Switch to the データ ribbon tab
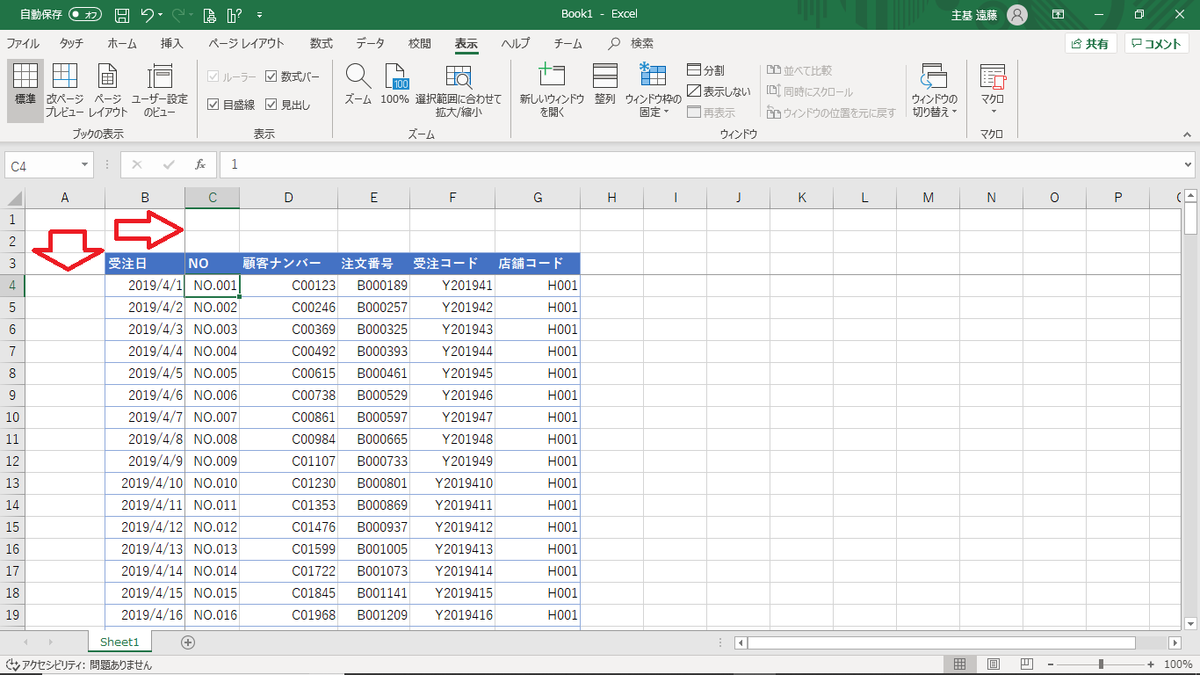Screen dimensions: 1200x675 tap(369, 43)
